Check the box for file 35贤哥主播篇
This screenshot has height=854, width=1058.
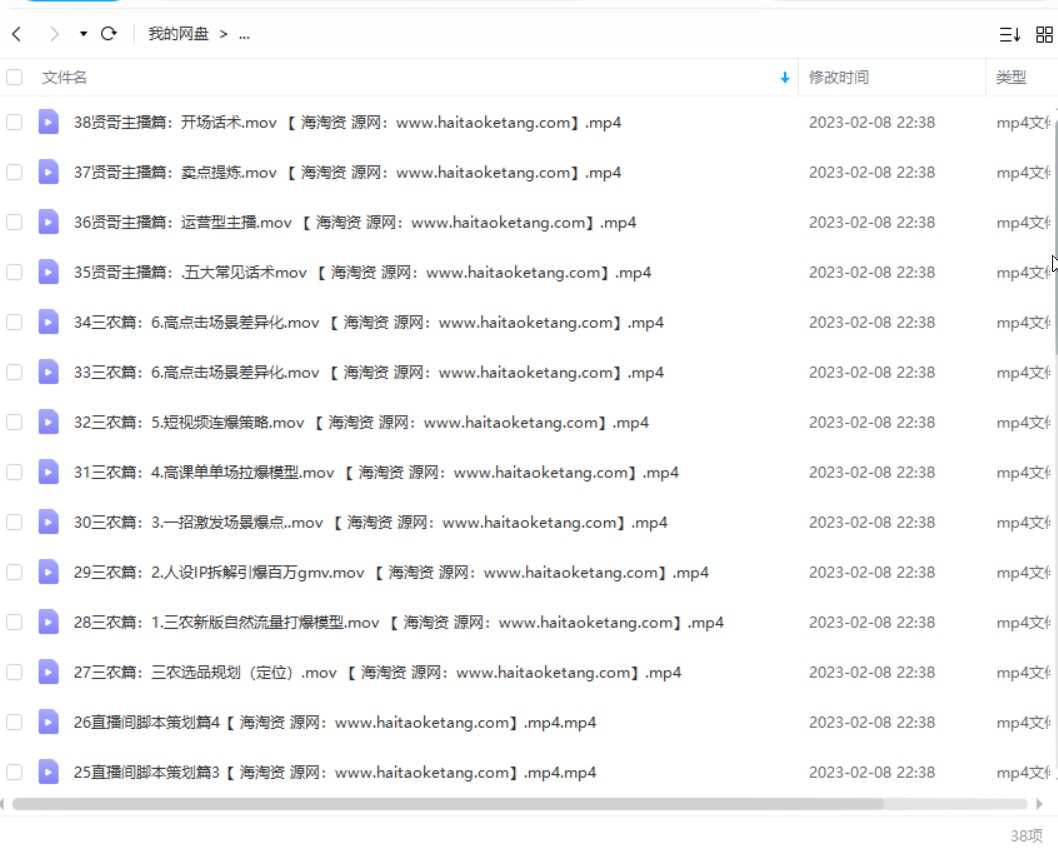[x=14, y=272]
